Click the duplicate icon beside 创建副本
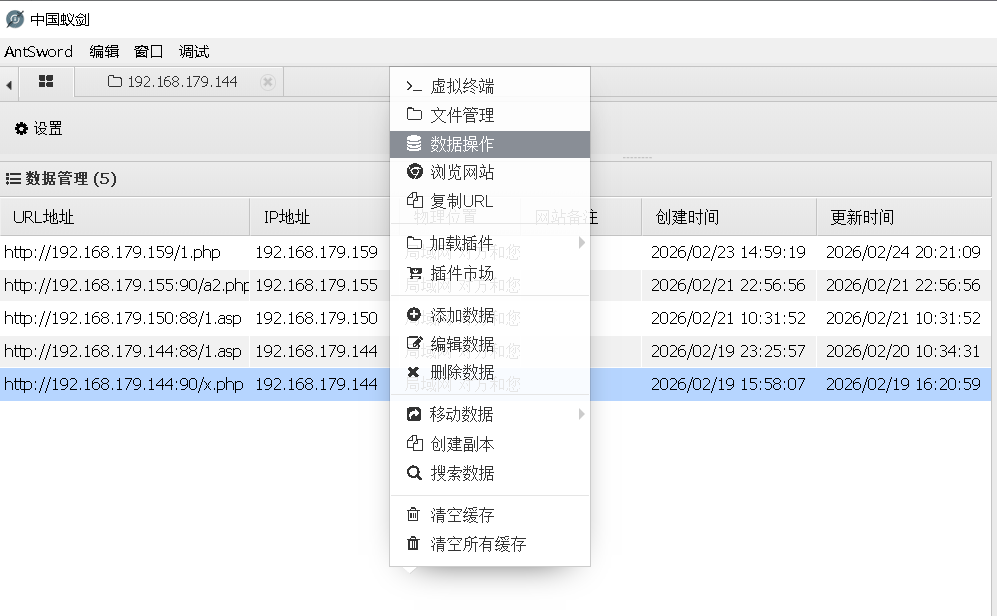 click(x=415, y=443)
